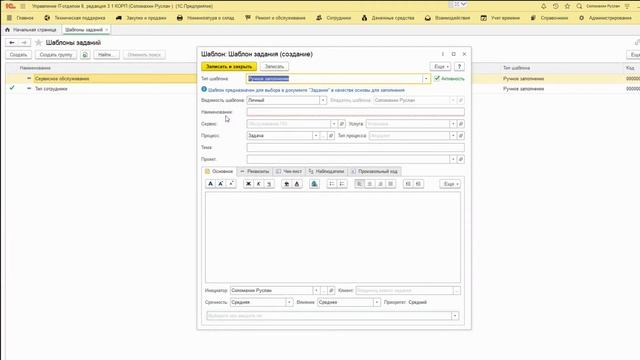Align text right in editor

coord(380,184)
